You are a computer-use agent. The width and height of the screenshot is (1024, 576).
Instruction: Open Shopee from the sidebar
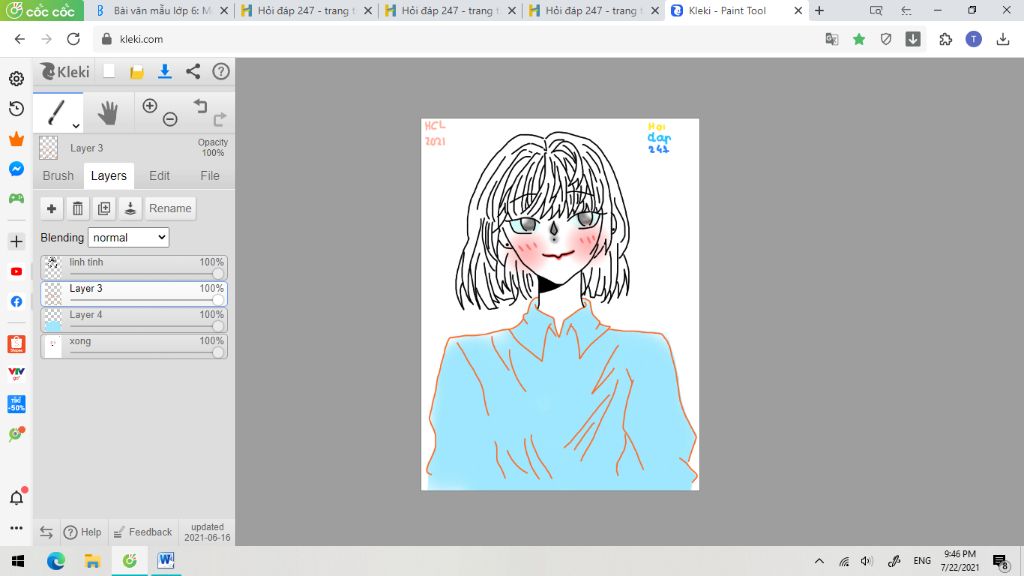click(x=16, y=344)
